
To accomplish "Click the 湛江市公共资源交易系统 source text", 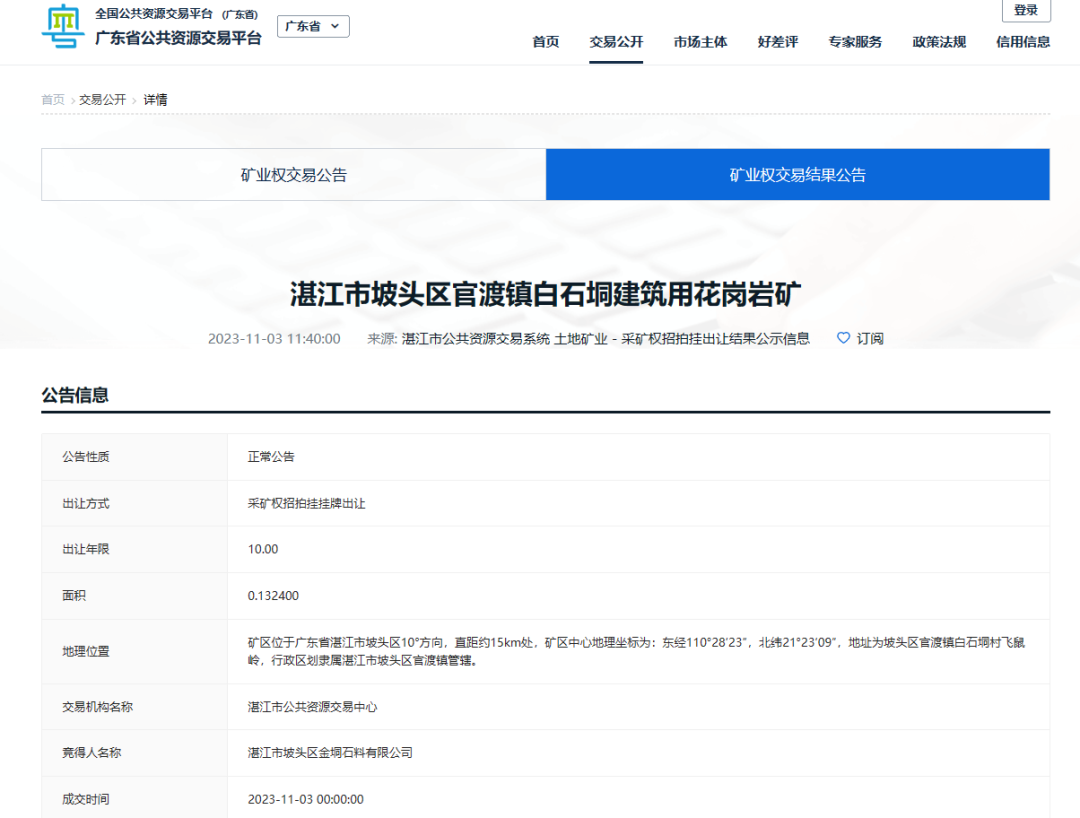I will tap(476, 339).
